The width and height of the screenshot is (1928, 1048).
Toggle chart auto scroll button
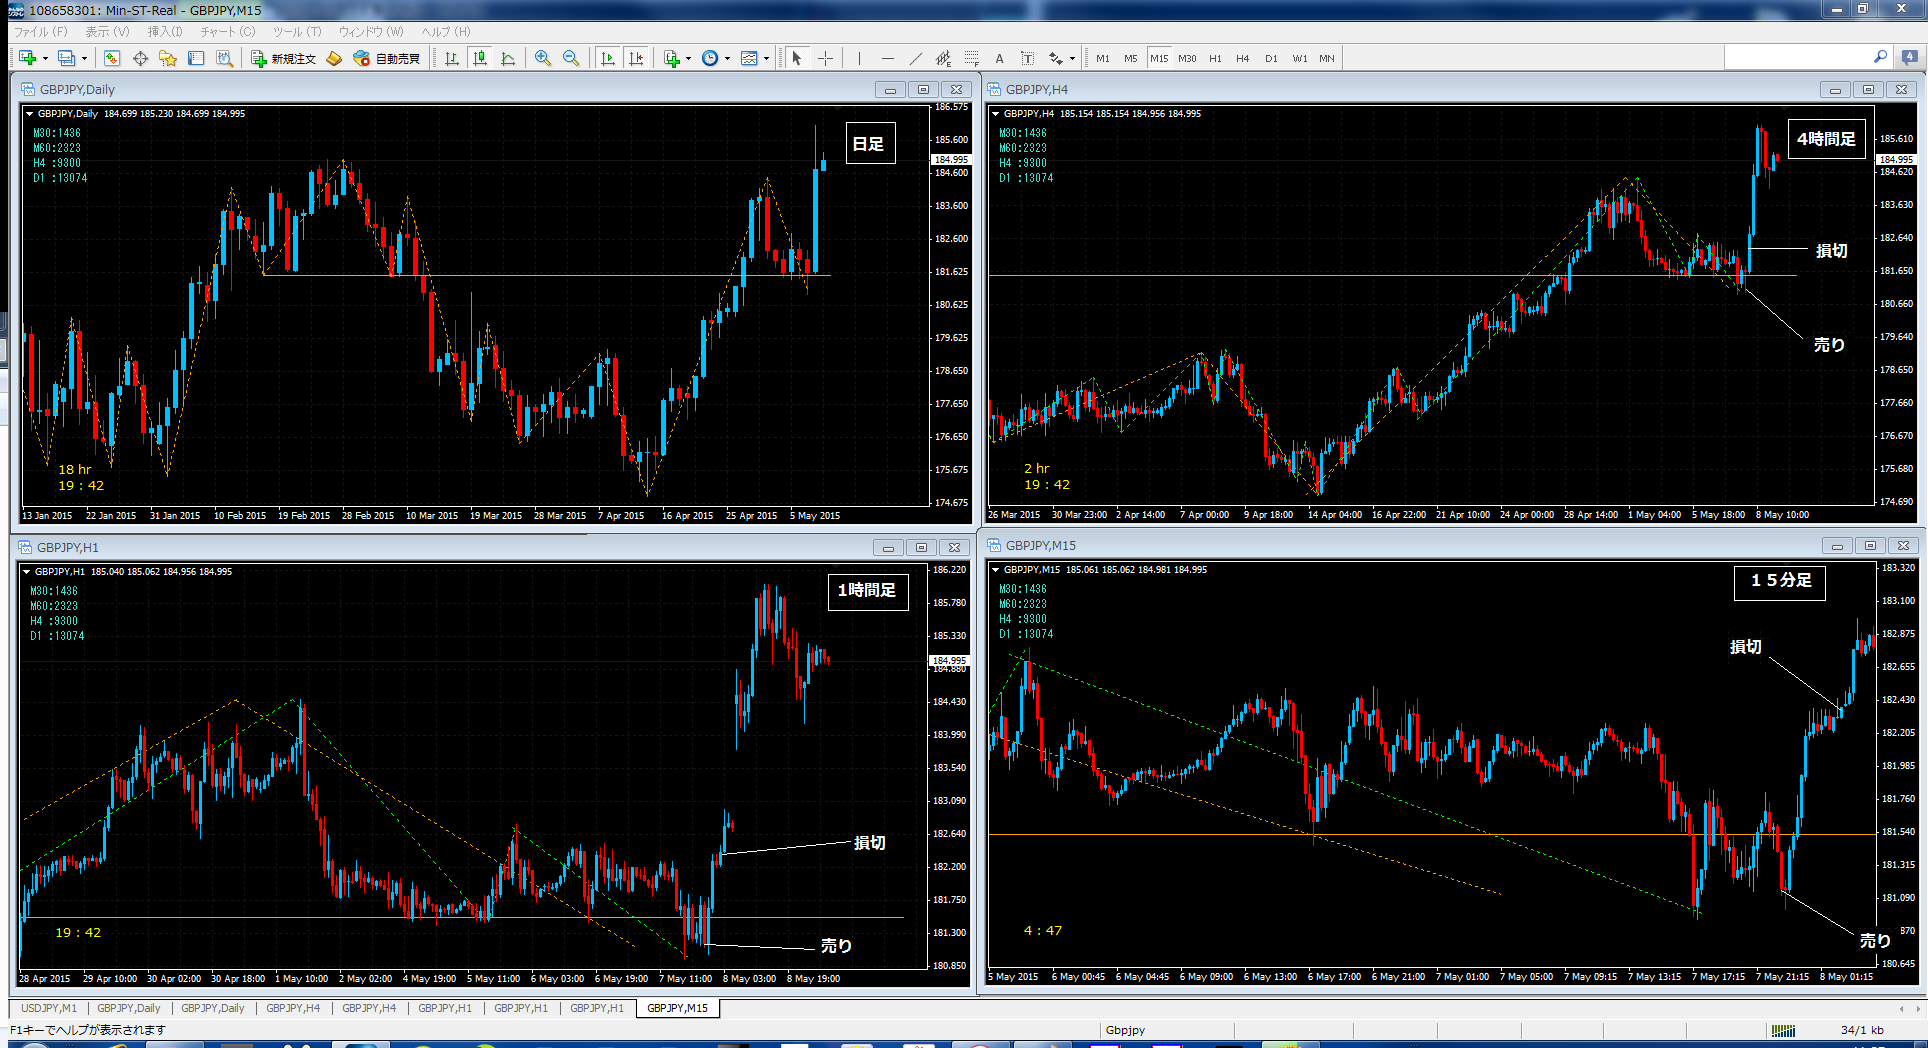[x=608, y=58]
